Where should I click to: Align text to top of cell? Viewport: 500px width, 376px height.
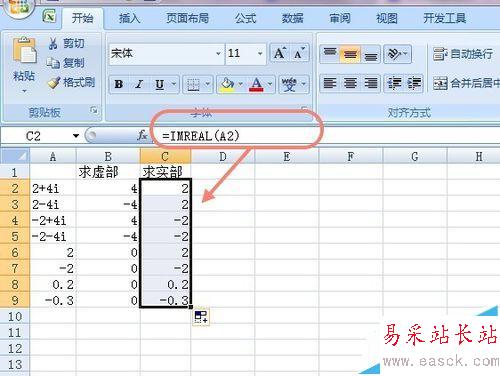(x=330, y=54)
